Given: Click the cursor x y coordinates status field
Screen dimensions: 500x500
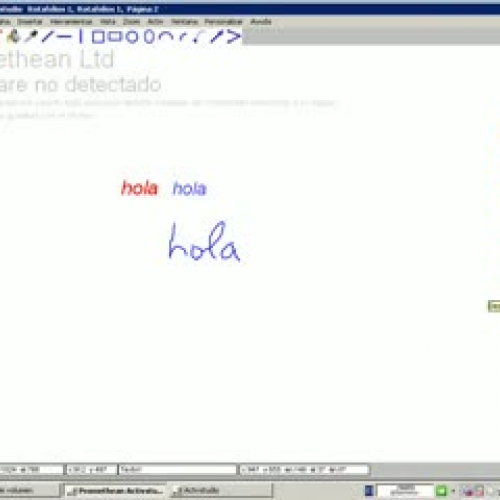Looking at the screenshot, I should pos(92,470).
